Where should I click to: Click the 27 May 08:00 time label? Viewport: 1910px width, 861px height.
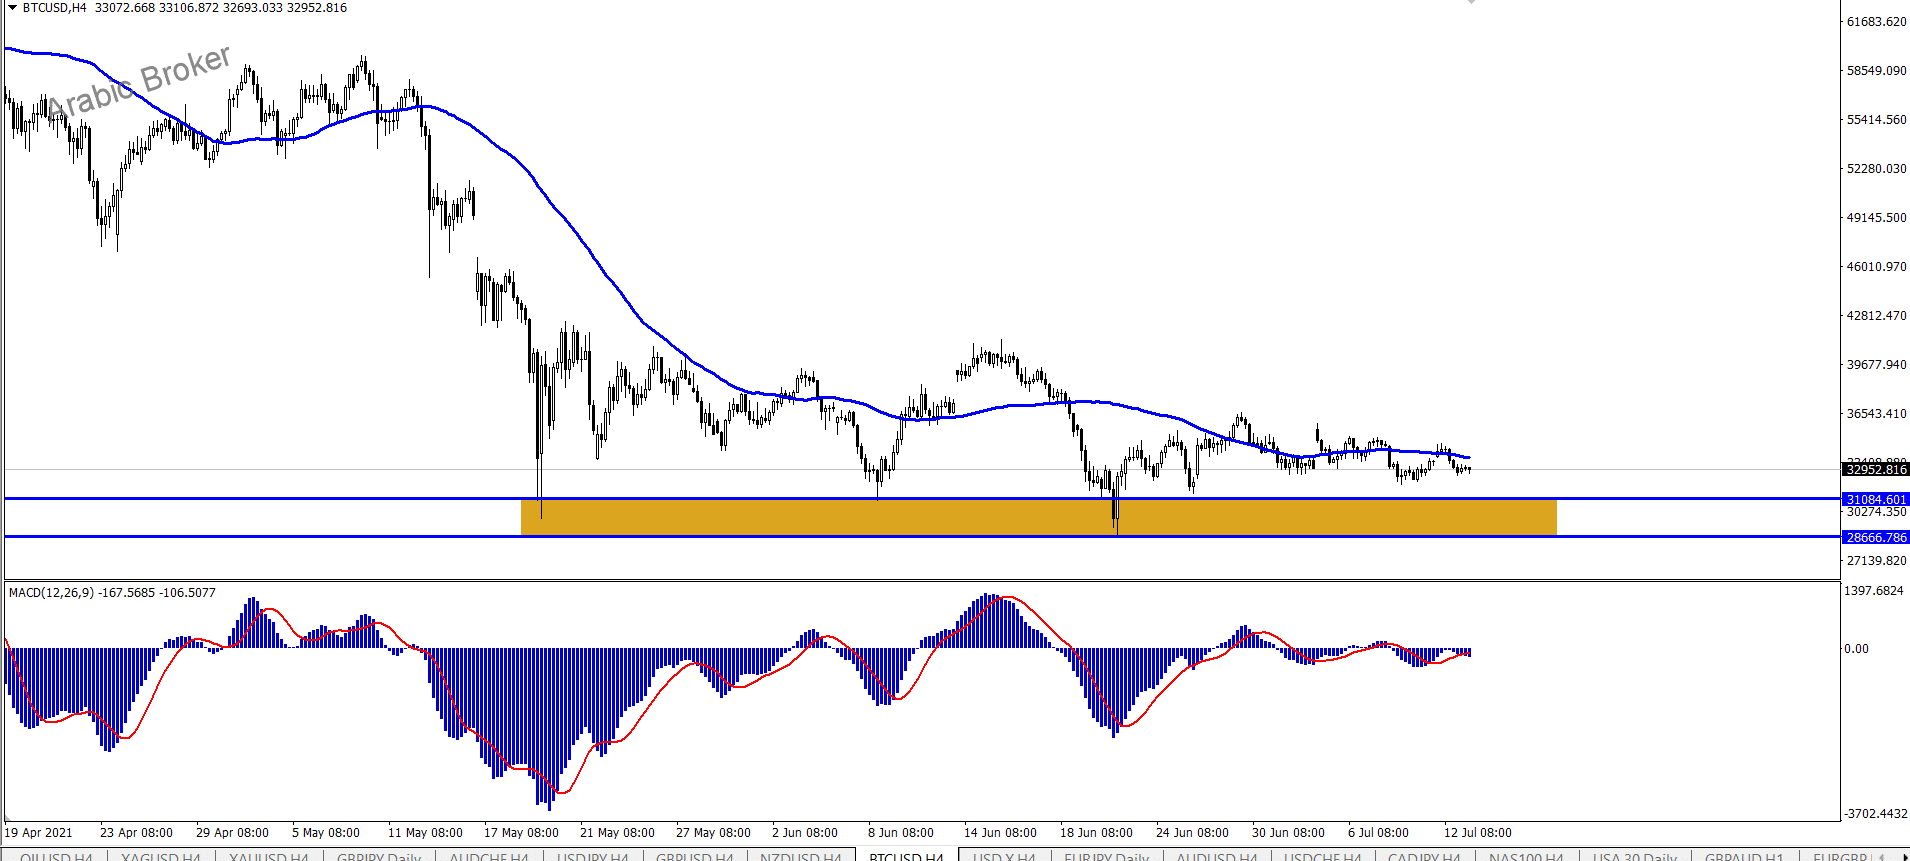pos(713,832)
